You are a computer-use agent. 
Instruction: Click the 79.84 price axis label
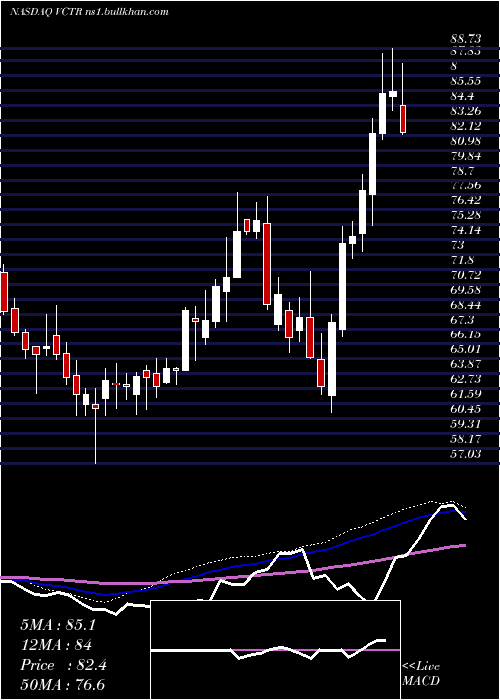(466, 156)
